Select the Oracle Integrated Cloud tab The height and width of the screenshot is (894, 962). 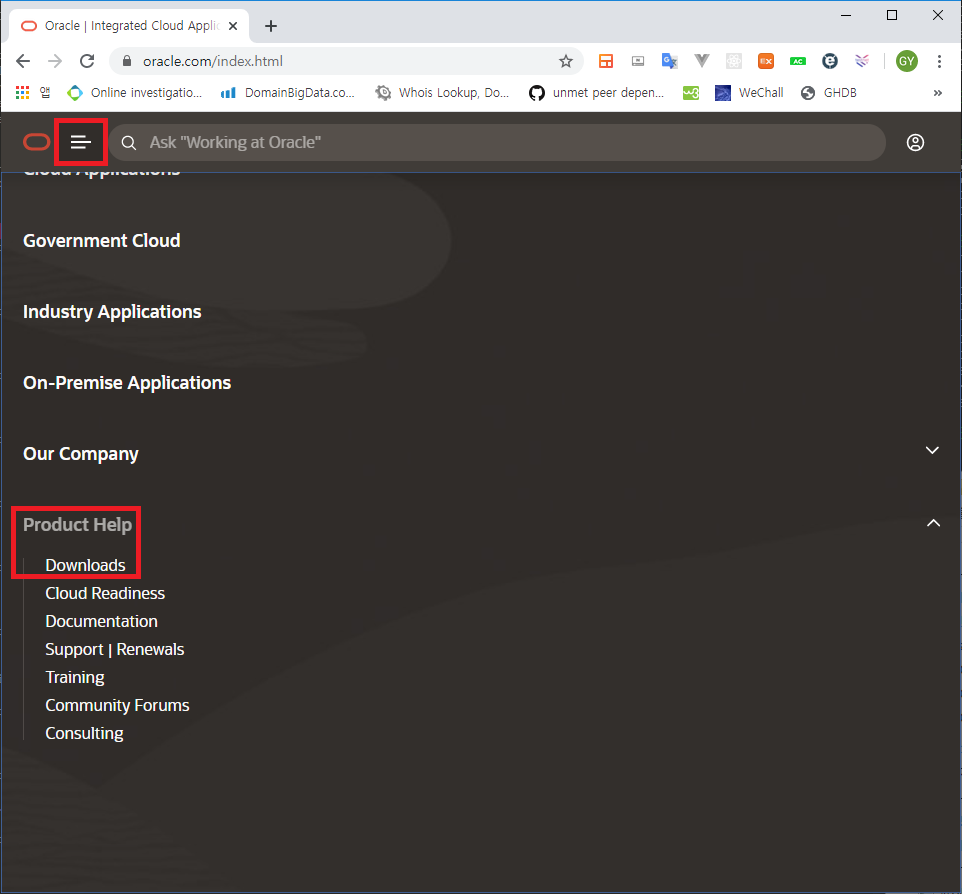129,26
